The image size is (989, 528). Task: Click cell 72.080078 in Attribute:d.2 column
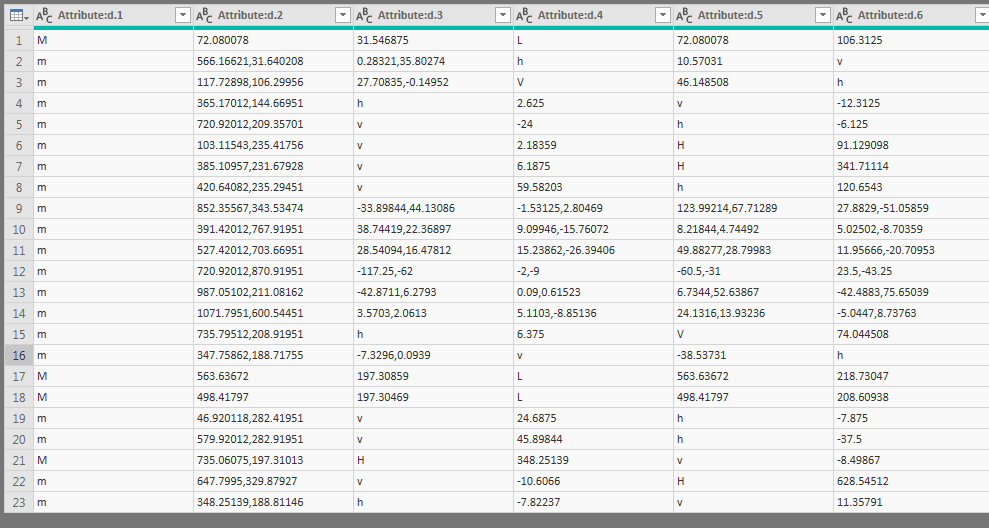tap(273, 40)
